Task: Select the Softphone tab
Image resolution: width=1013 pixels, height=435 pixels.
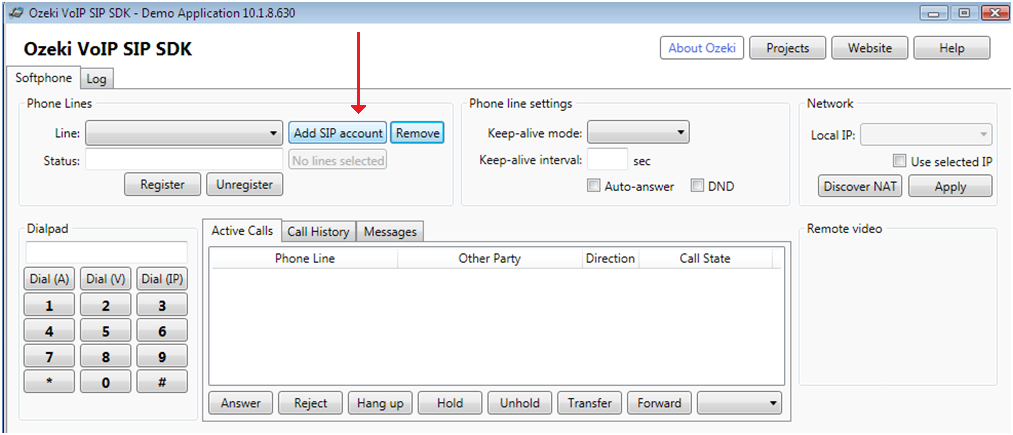Action: [x=43, y=78]
